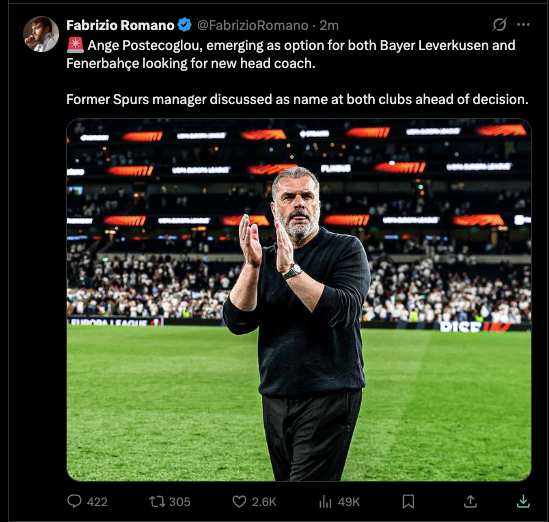This screenshot has height=522, width=549.
Task: Like the post using heart icon
Action: (x=239, y=501)
